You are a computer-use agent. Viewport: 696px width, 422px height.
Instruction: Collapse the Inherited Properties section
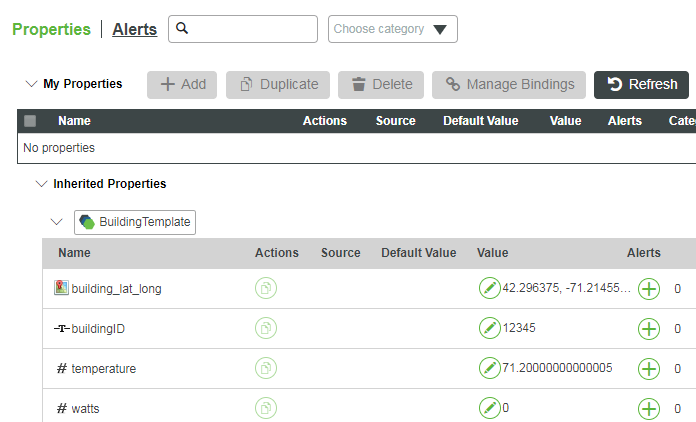tap(41, 184)
